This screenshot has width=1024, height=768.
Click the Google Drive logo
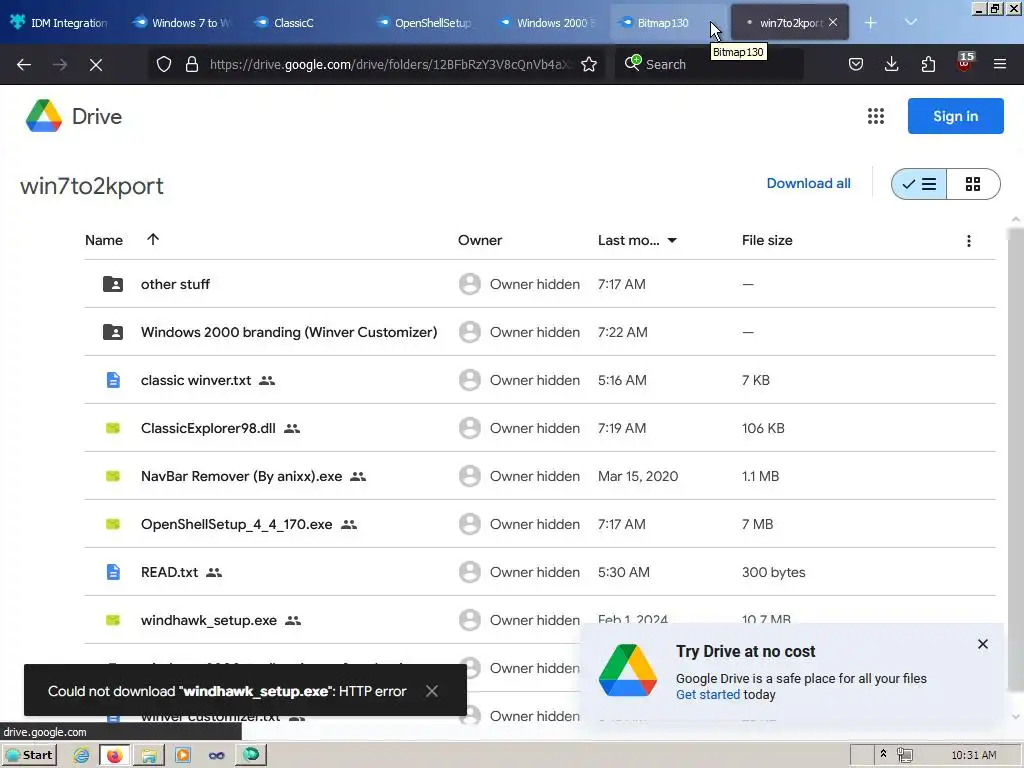(x=44, y=116)
